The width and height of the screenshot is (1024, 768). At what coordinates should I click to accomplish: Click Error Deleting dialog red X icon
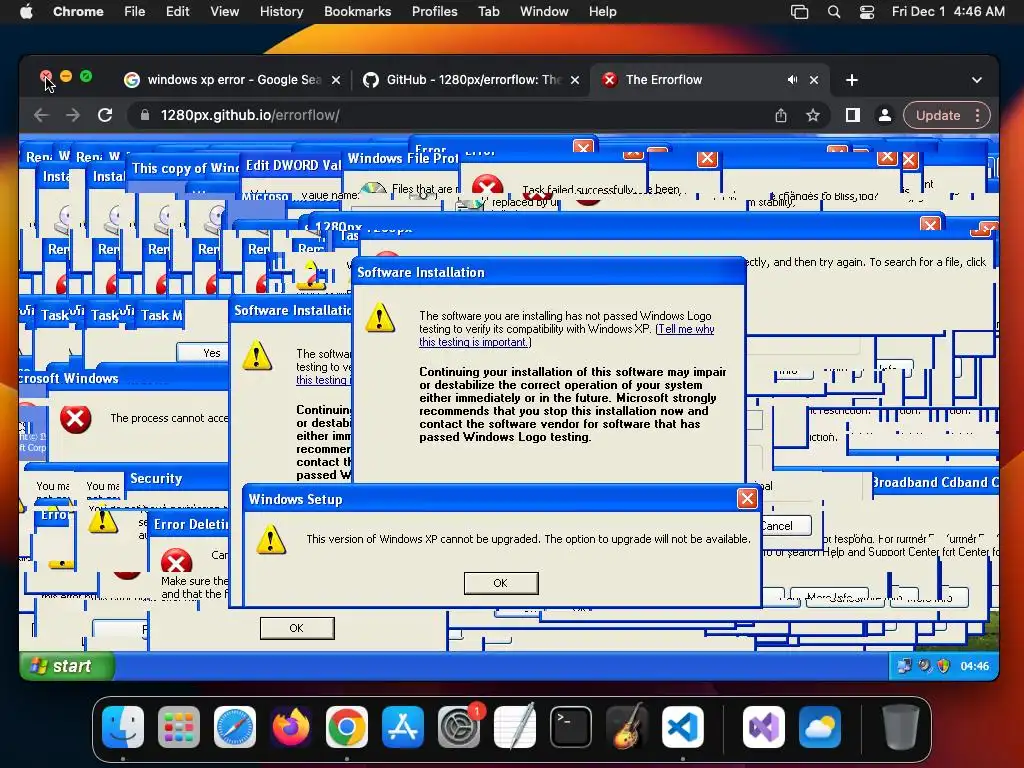pos(176,562)
